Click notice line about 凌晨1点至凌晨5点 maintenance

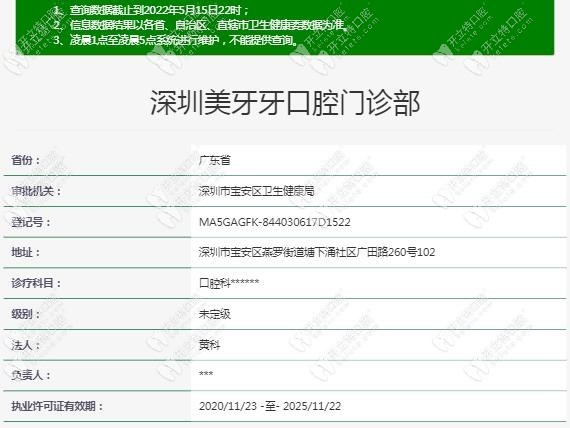(x=175, y=40)
